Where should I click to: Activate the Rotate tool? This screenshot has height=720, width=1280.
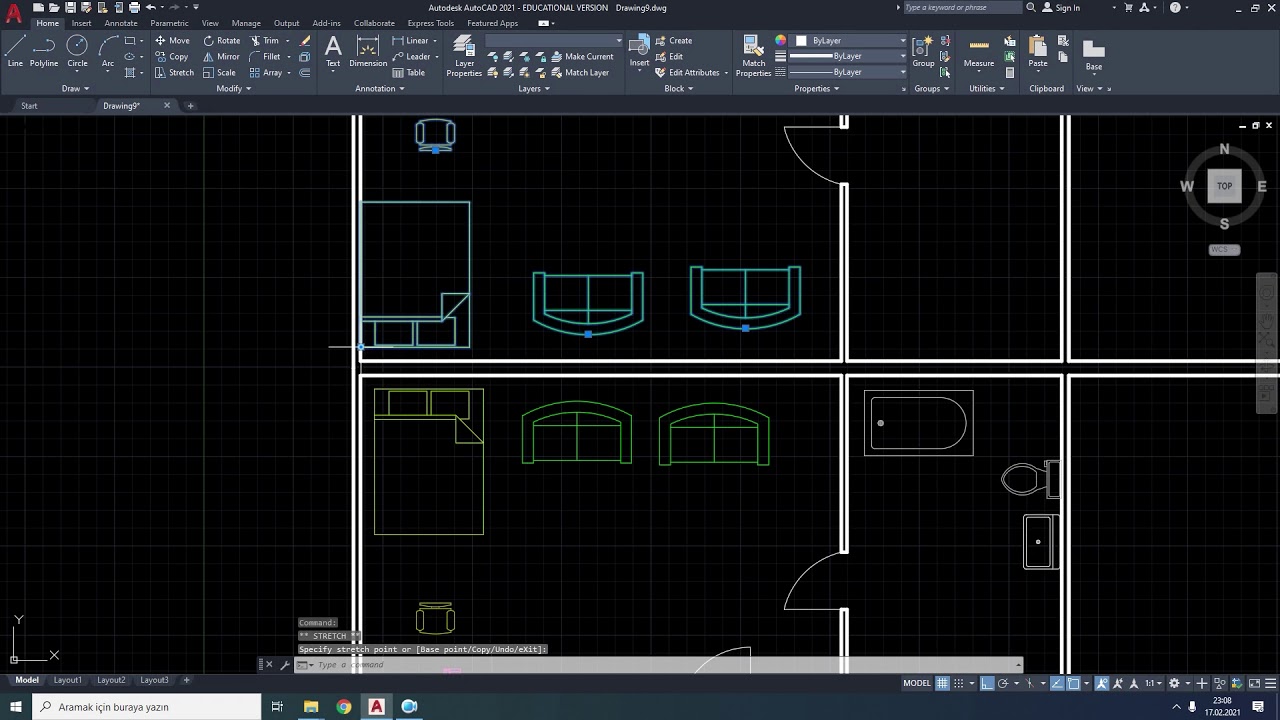221,41
